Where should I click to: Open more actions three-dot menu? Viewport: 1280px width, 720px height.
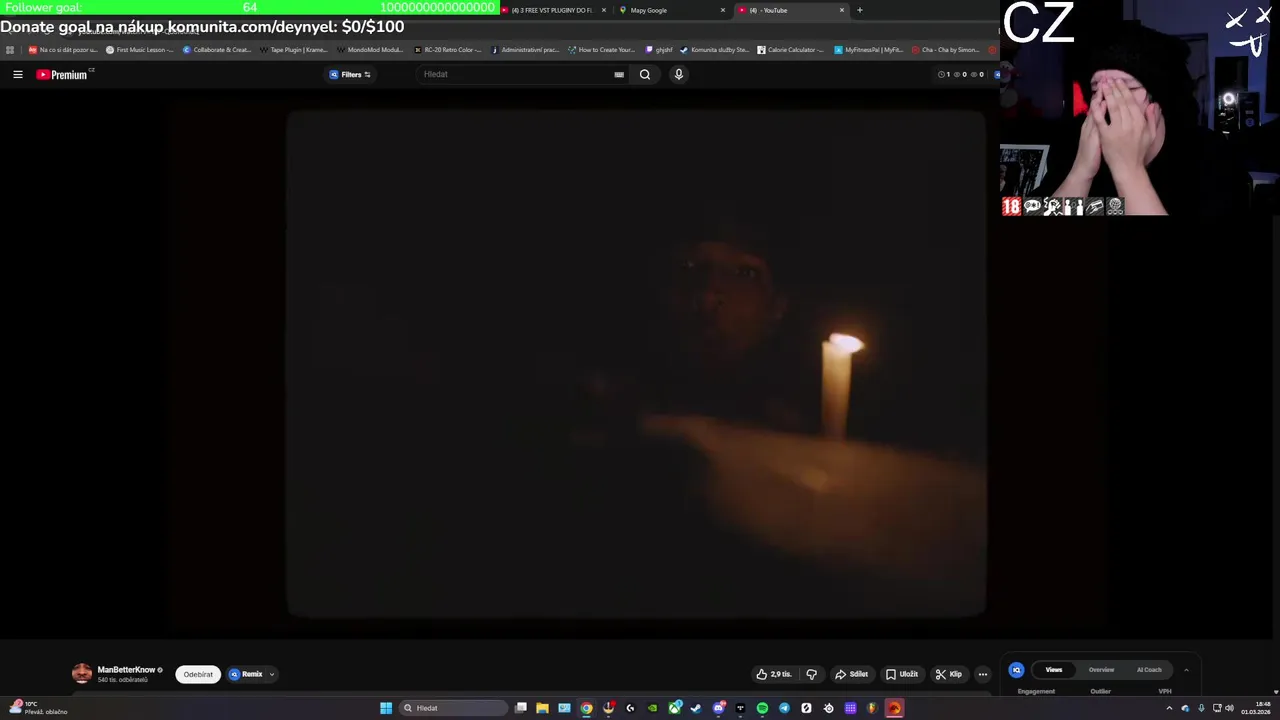(x=982, y=674)
